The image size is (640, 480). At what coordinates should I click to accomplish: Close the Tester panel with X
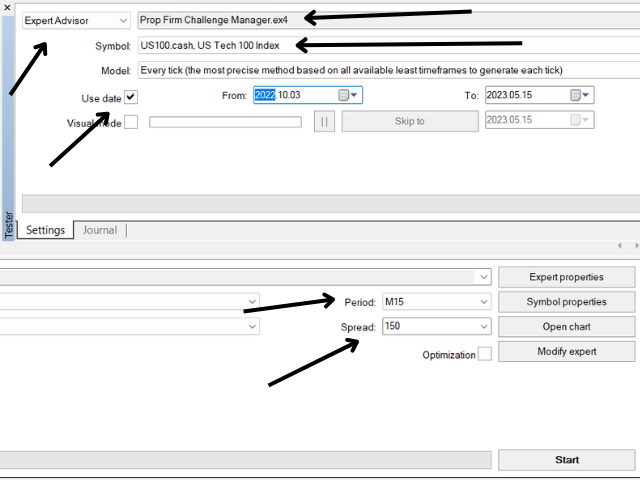point(7,7)
